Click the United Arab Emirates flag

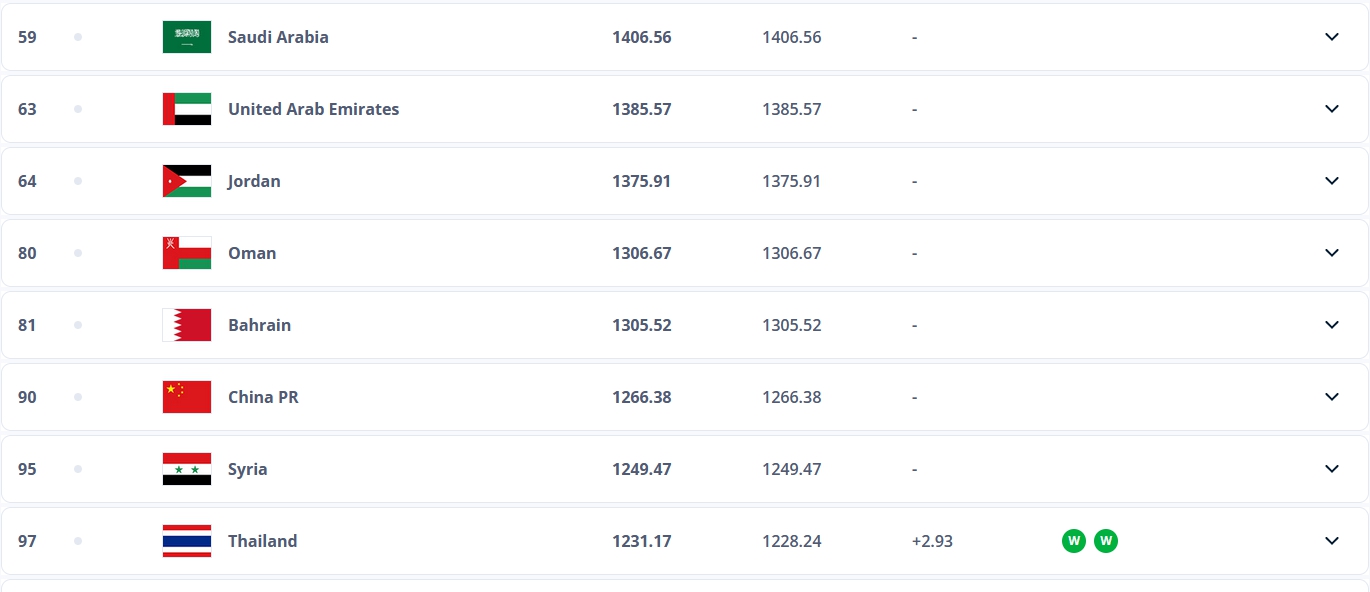187,109
